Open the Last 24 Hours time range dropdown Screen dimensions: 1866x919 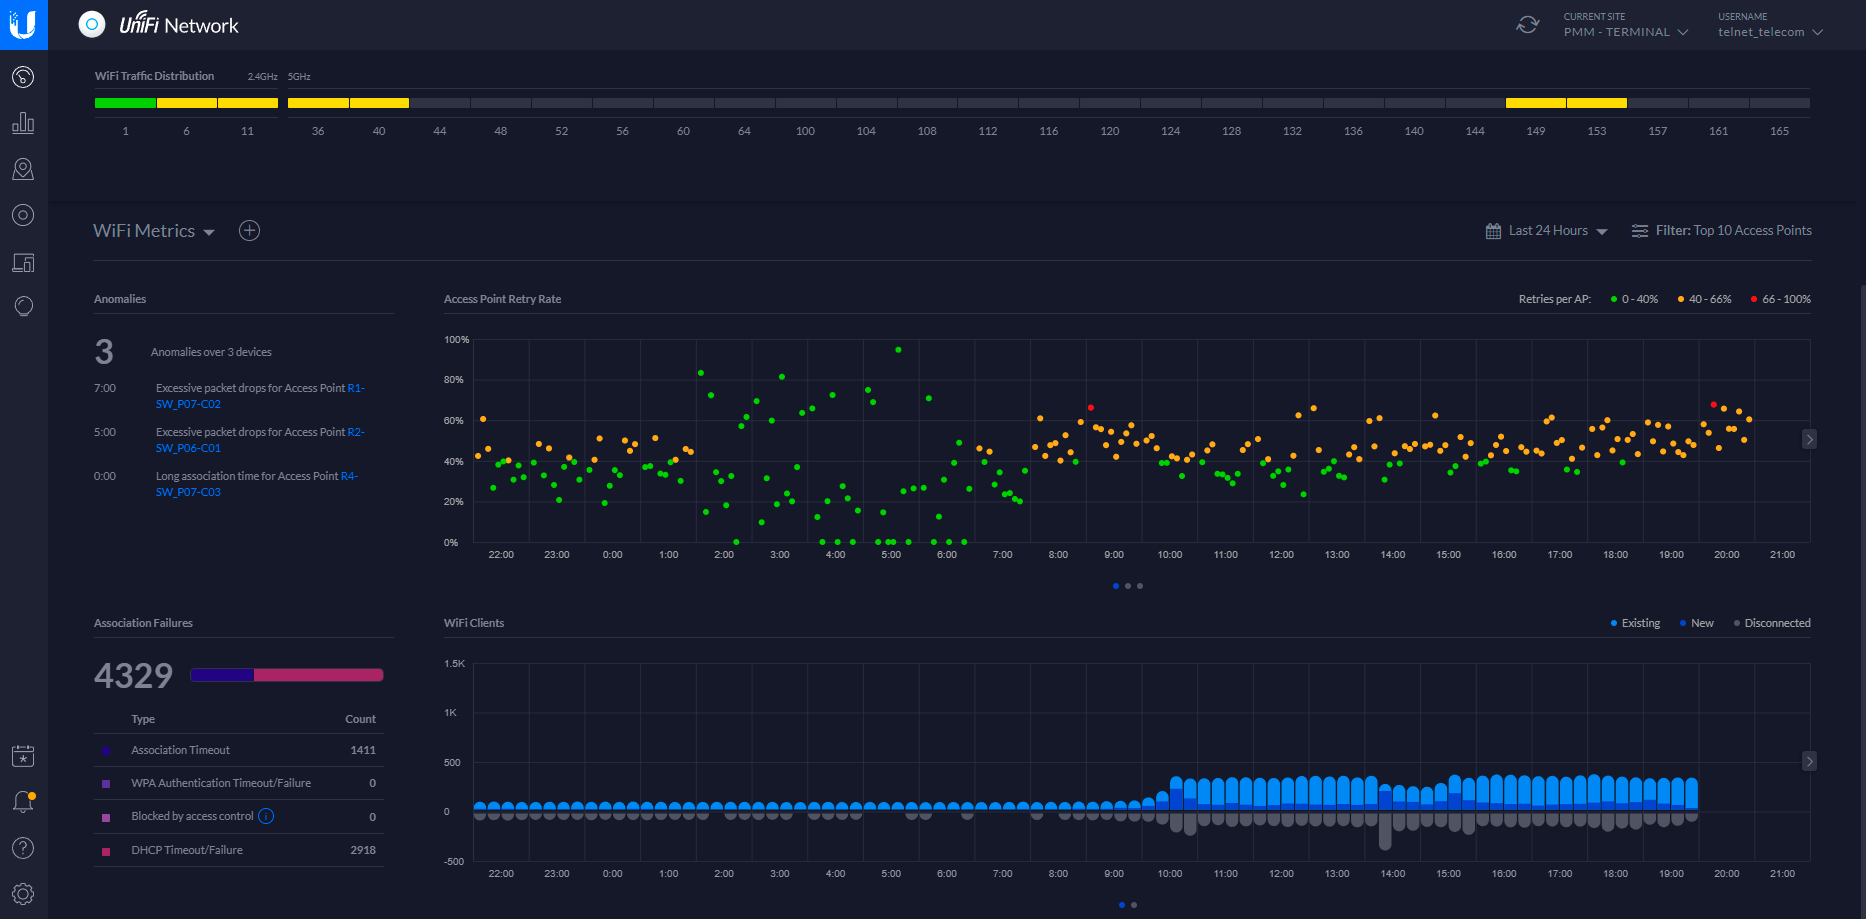tap(1546, 230)
